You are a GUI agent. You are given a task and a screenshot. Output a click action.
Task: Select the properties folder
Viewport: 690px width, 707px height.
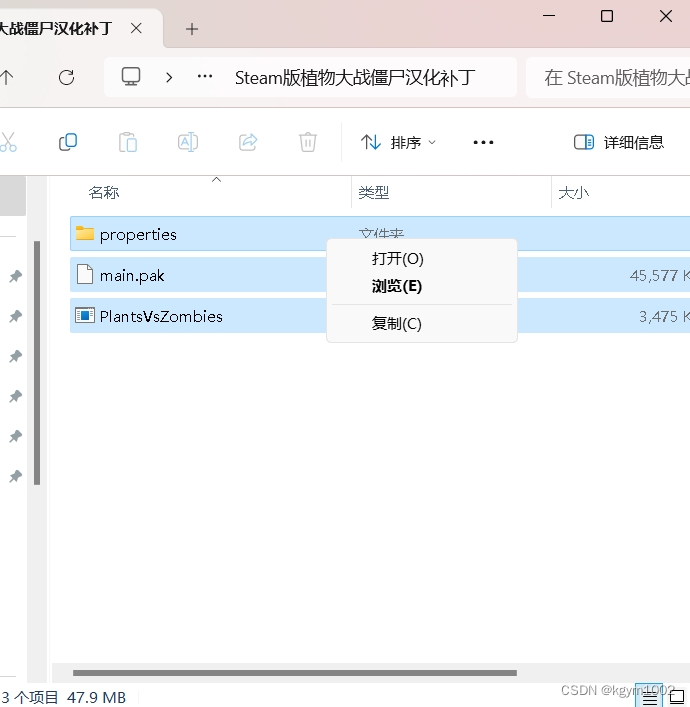pyautogui.click(x=380, y=234)
